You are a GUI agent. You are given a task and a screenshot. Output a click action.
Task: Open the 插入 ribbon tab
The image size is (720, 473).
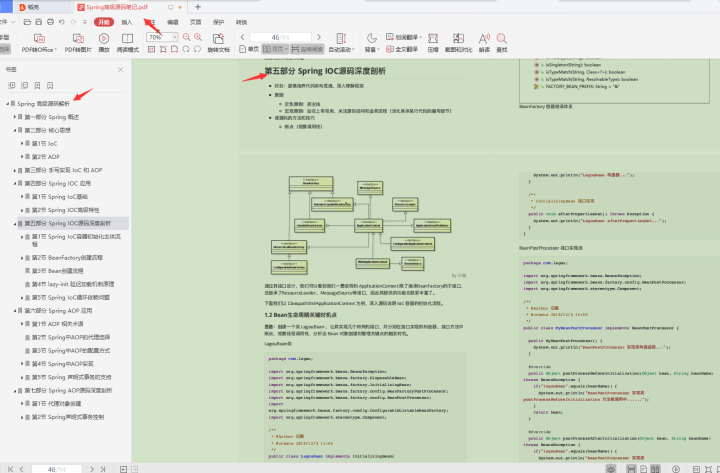click(x=127, y=22)
